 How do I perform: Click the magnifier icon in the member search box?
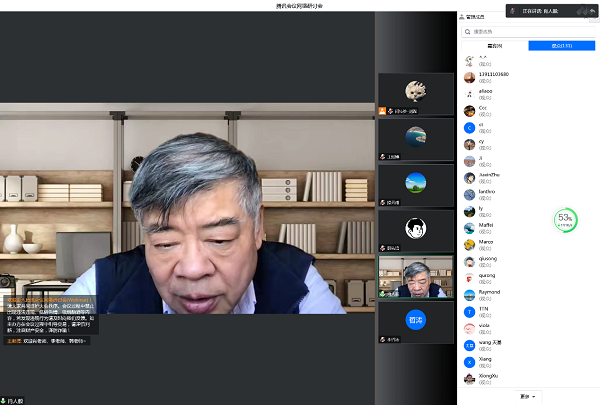point(467,32)
